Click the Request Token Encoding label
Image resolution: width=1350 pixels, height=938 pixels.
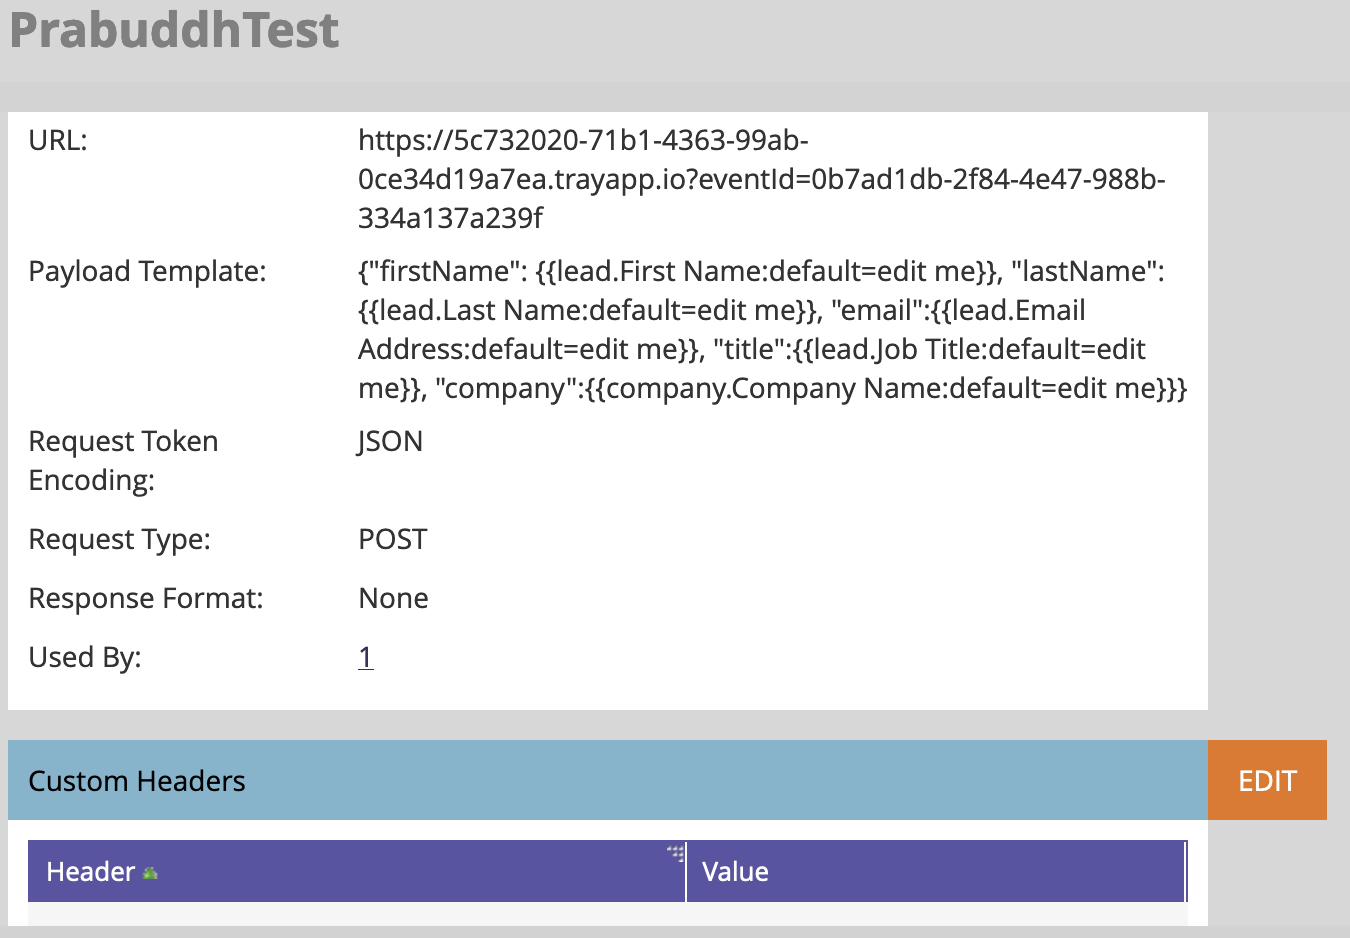coord(123,460)
